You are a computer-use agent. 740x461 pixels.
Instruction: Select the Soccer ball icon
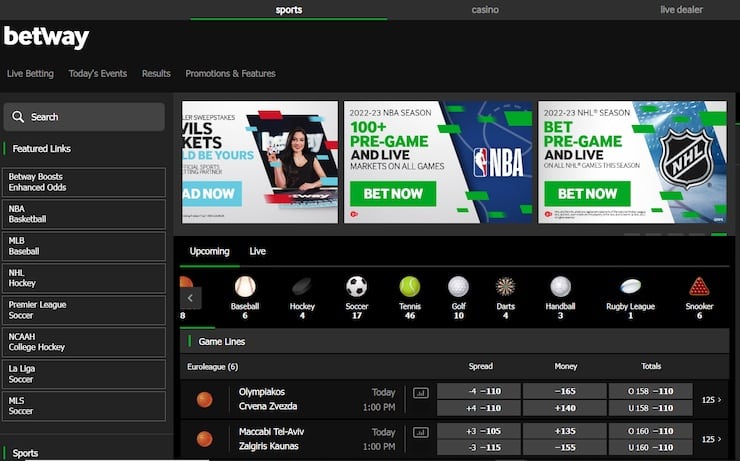[356, 286]
